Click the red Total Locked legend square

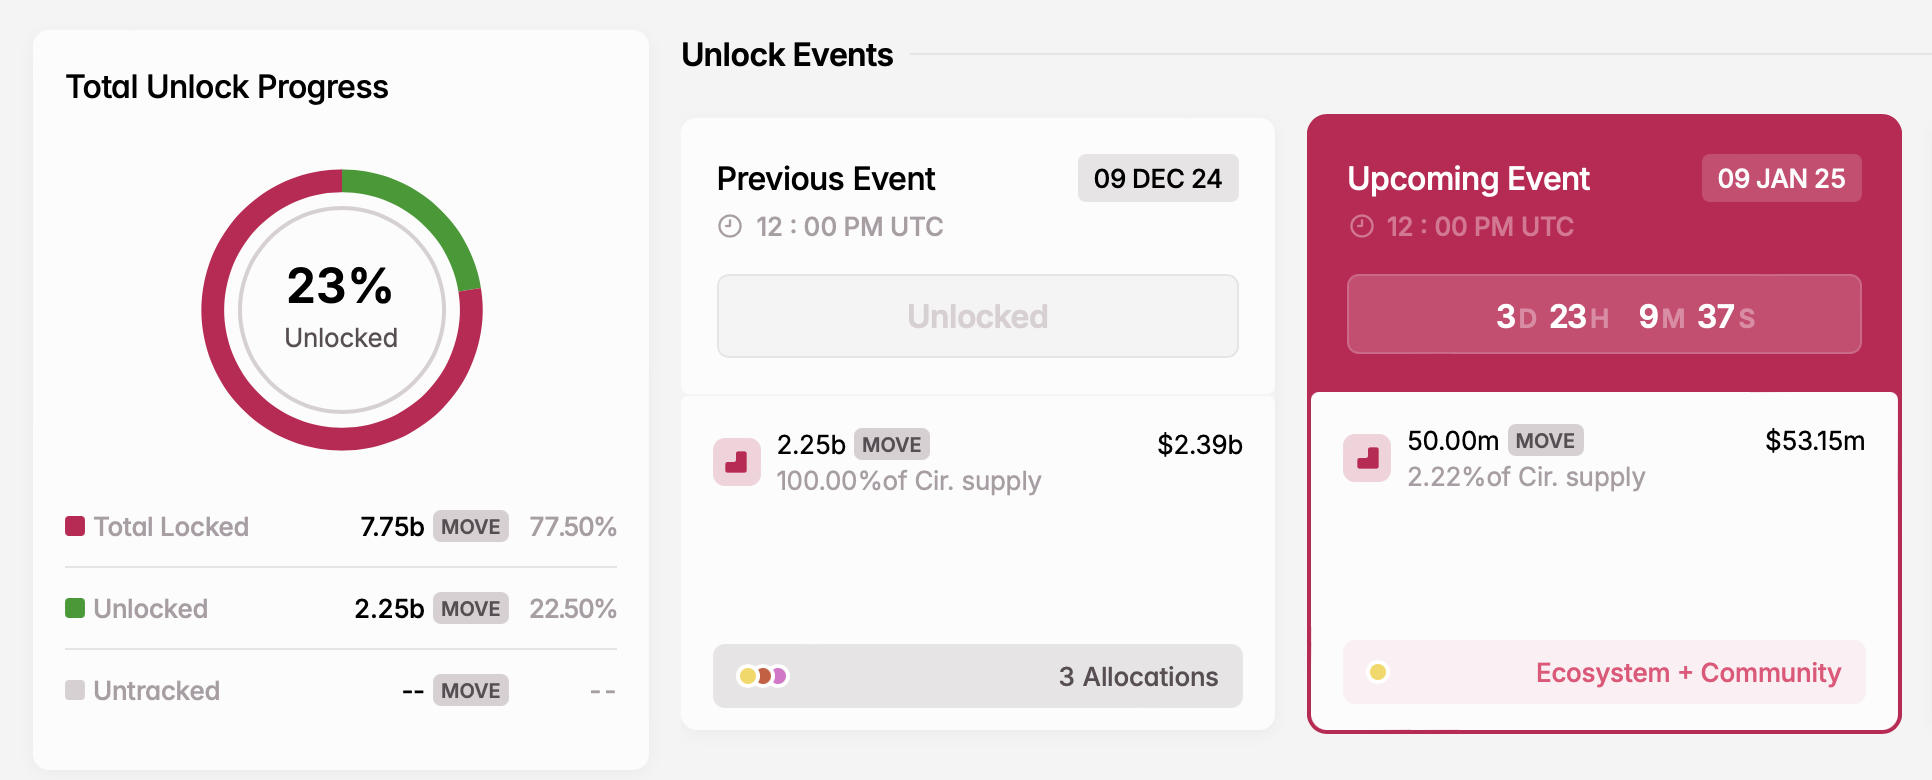75,526
